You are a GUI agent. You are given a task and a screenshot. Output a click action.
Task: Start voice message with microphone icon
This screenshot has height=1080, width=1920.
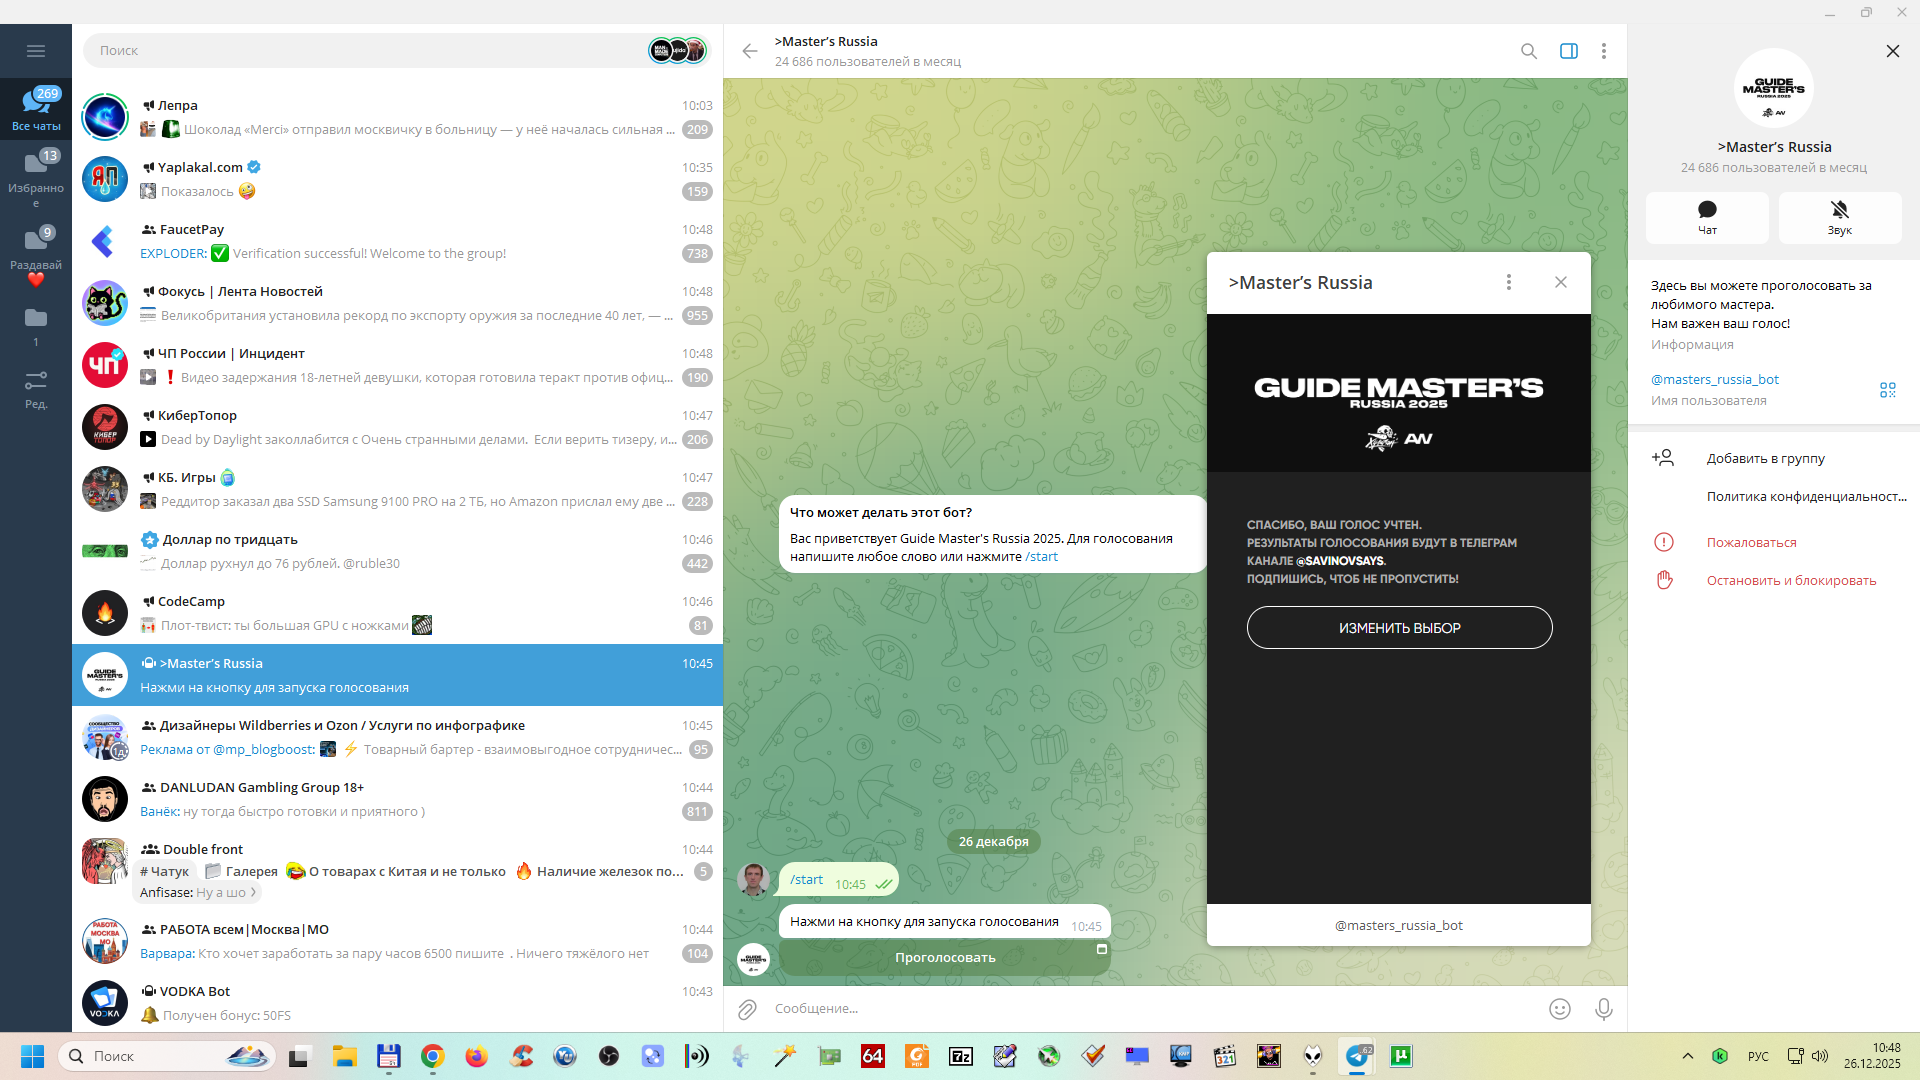(1603, 1009)
